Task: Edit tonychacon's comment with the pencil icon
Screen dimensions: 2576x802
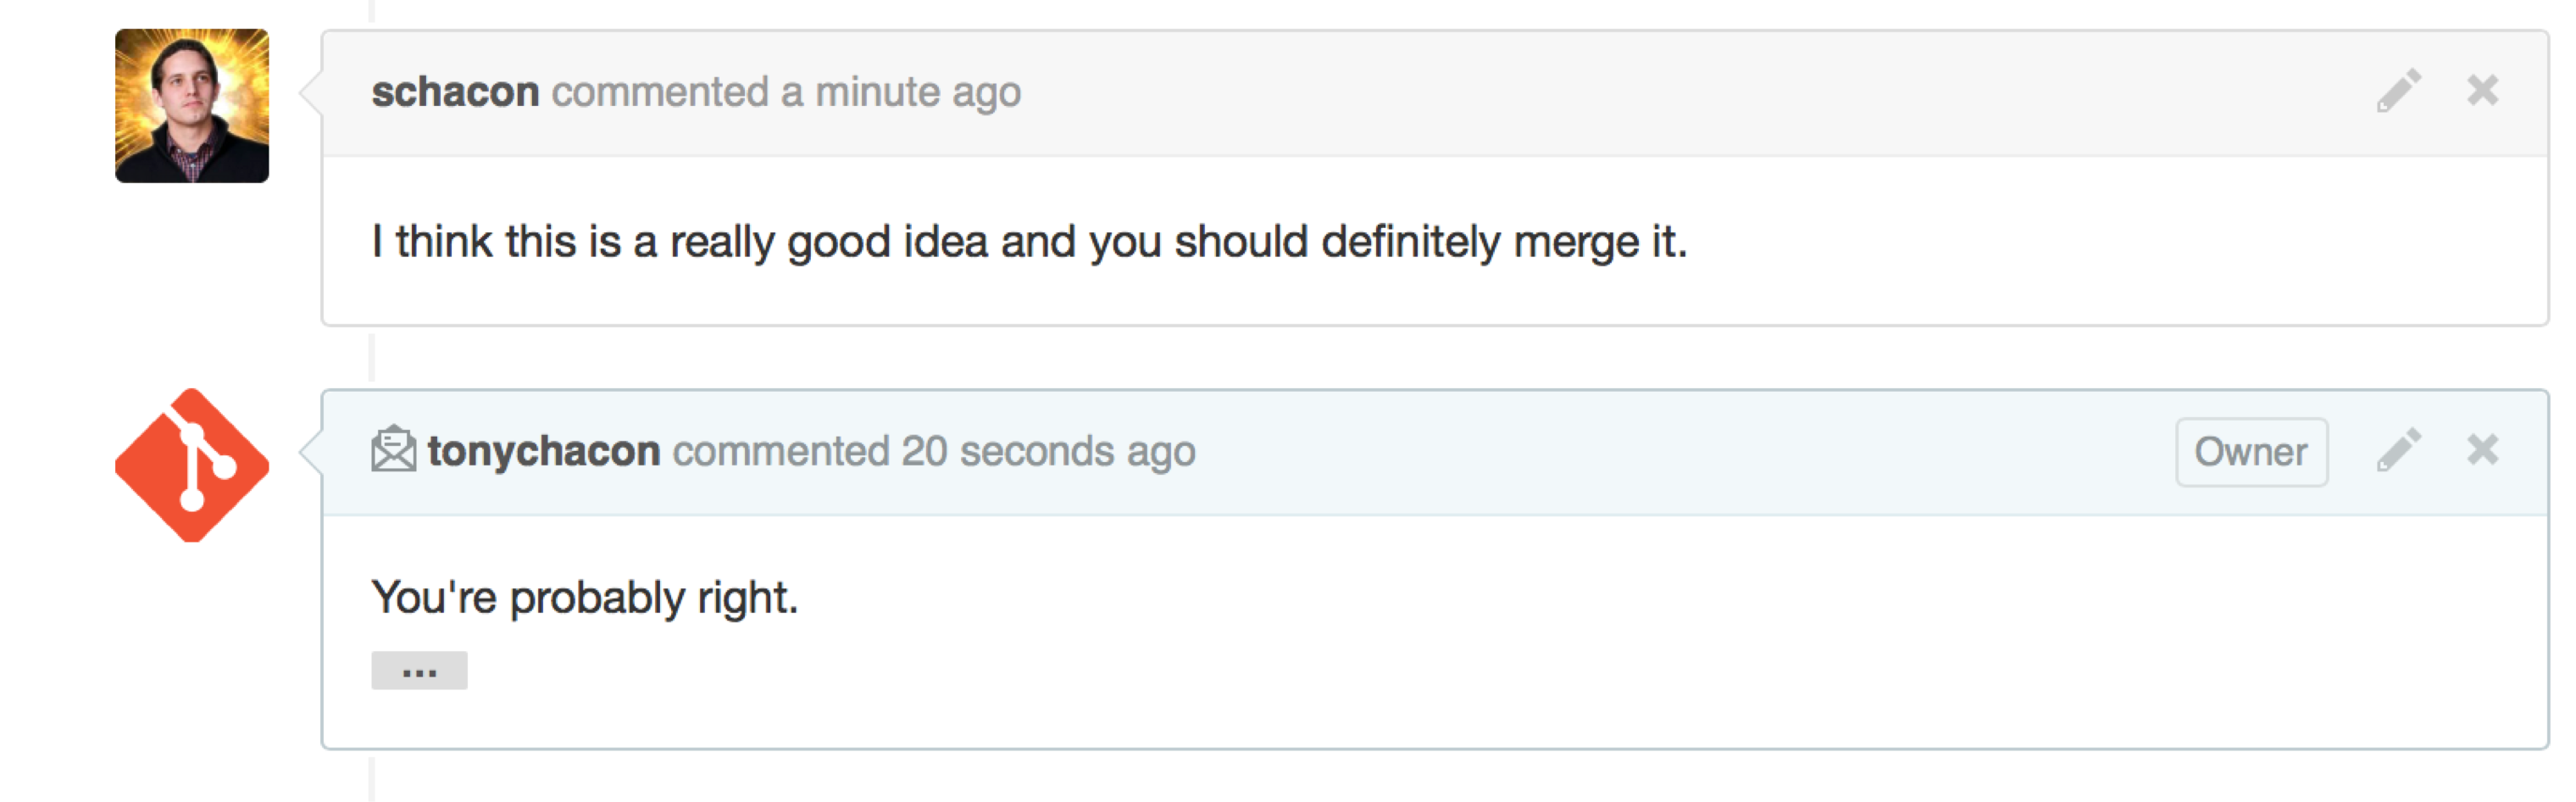Action: click(x=2398, y=450)
